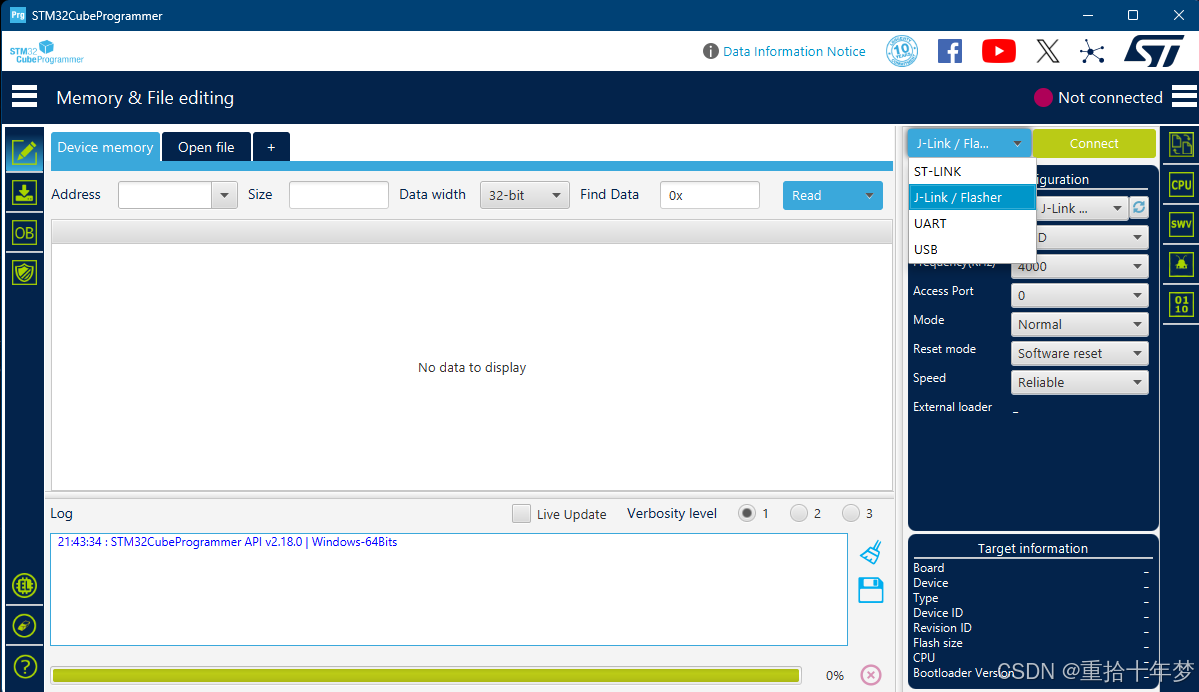Open the SWV viewer icon
Screen dimensions: 1199x692
point(1181,224)
